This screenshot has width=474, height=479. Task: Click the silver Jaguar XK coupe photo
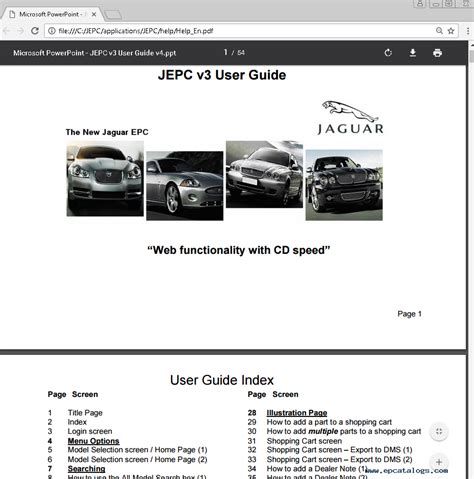coord(185,186)
